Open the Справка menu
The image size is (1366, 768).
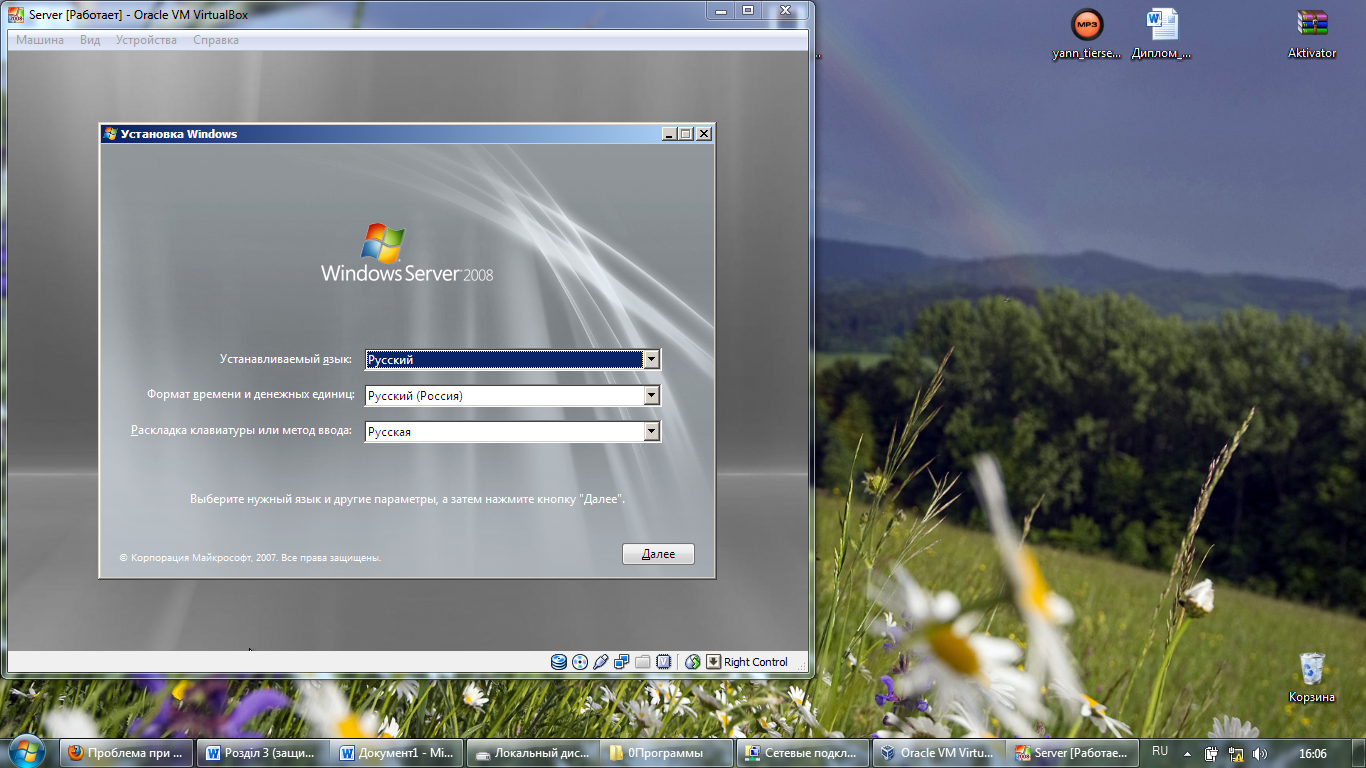click(215, 40)
